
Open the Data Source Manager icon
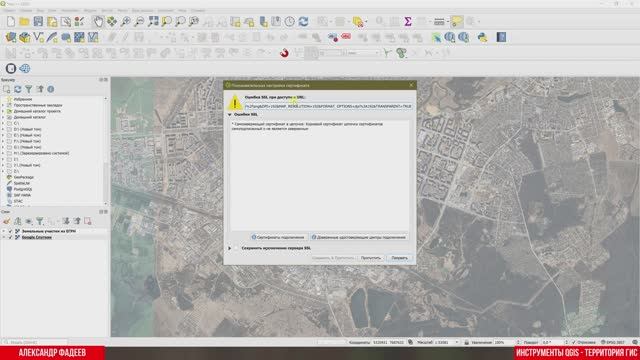click(x=11, y=38)
